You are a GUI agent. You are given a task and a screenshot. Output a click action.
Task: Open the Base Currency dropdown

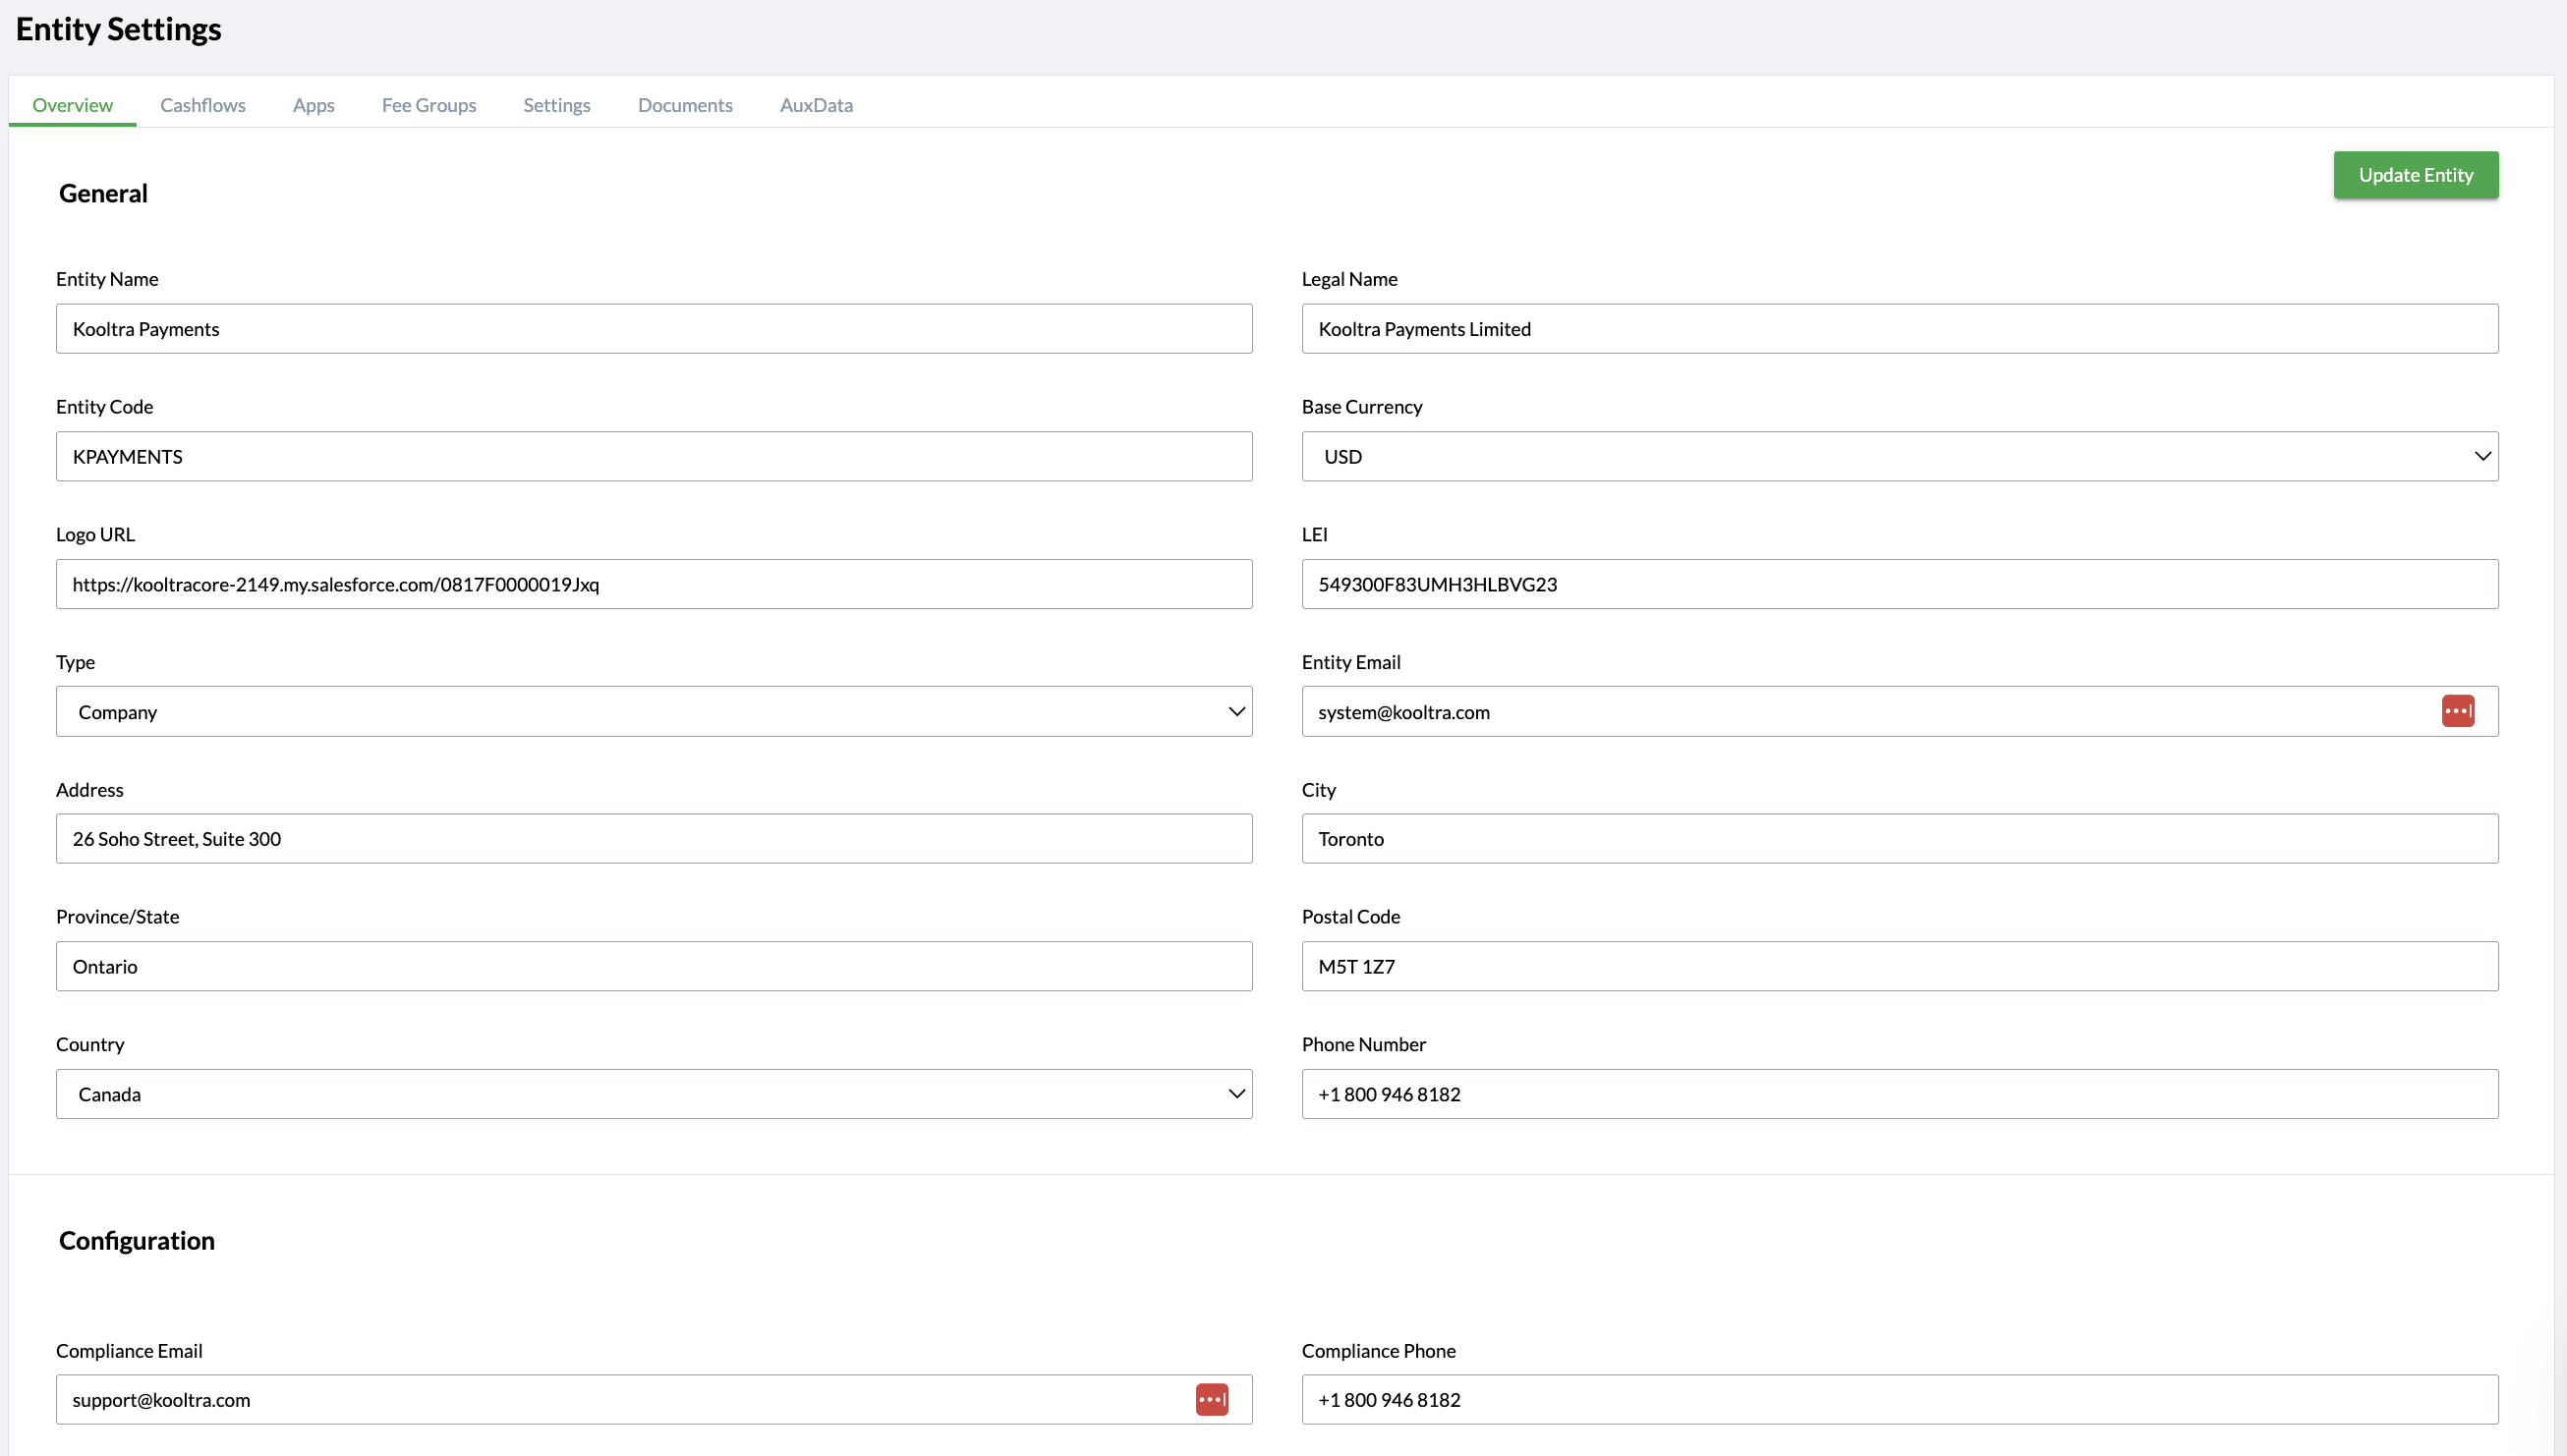(x=1899, y=456)
